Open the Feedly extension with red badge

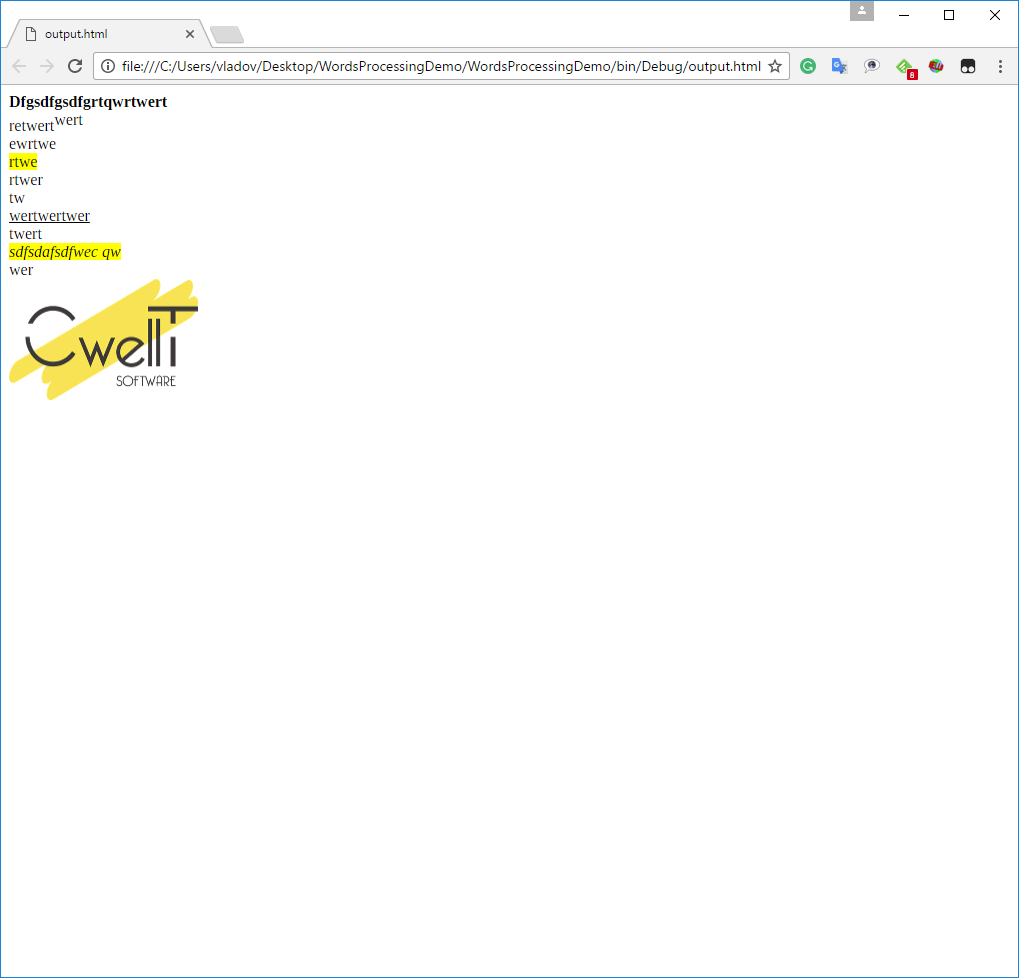coord(906,68)
